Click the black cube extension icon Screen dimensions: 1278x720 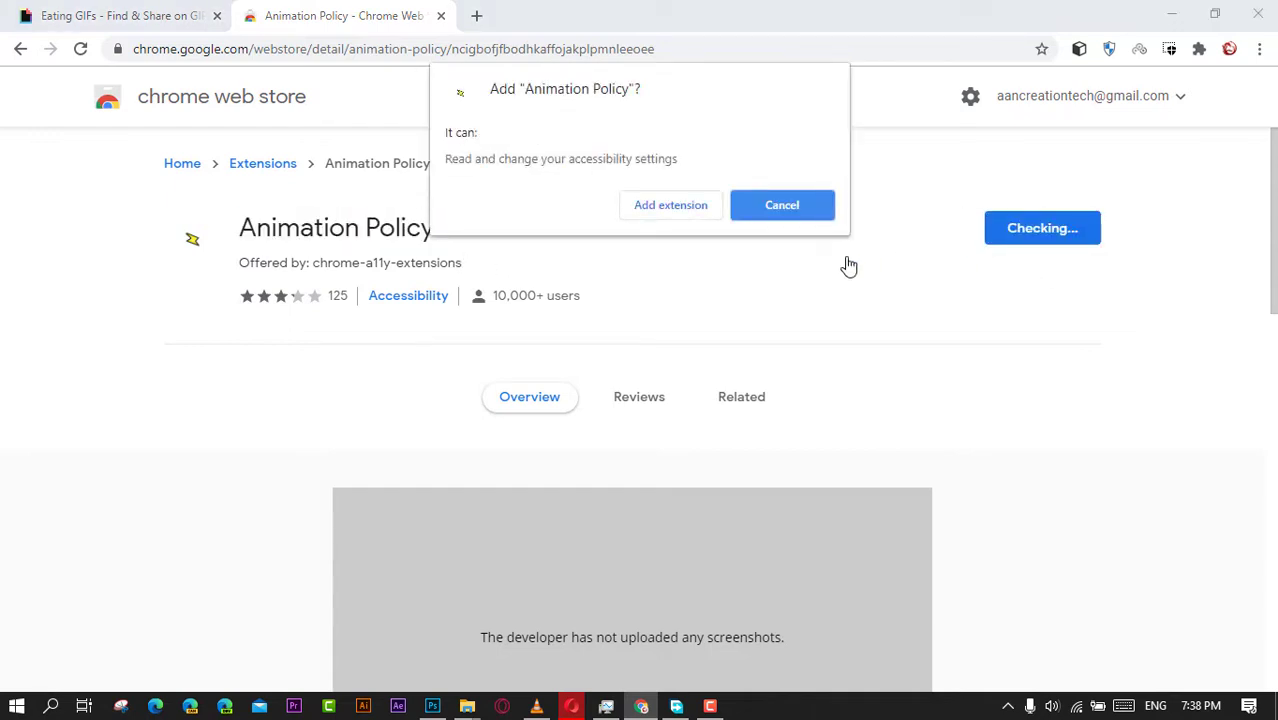pyautogui.click(x=1079, y=49)
